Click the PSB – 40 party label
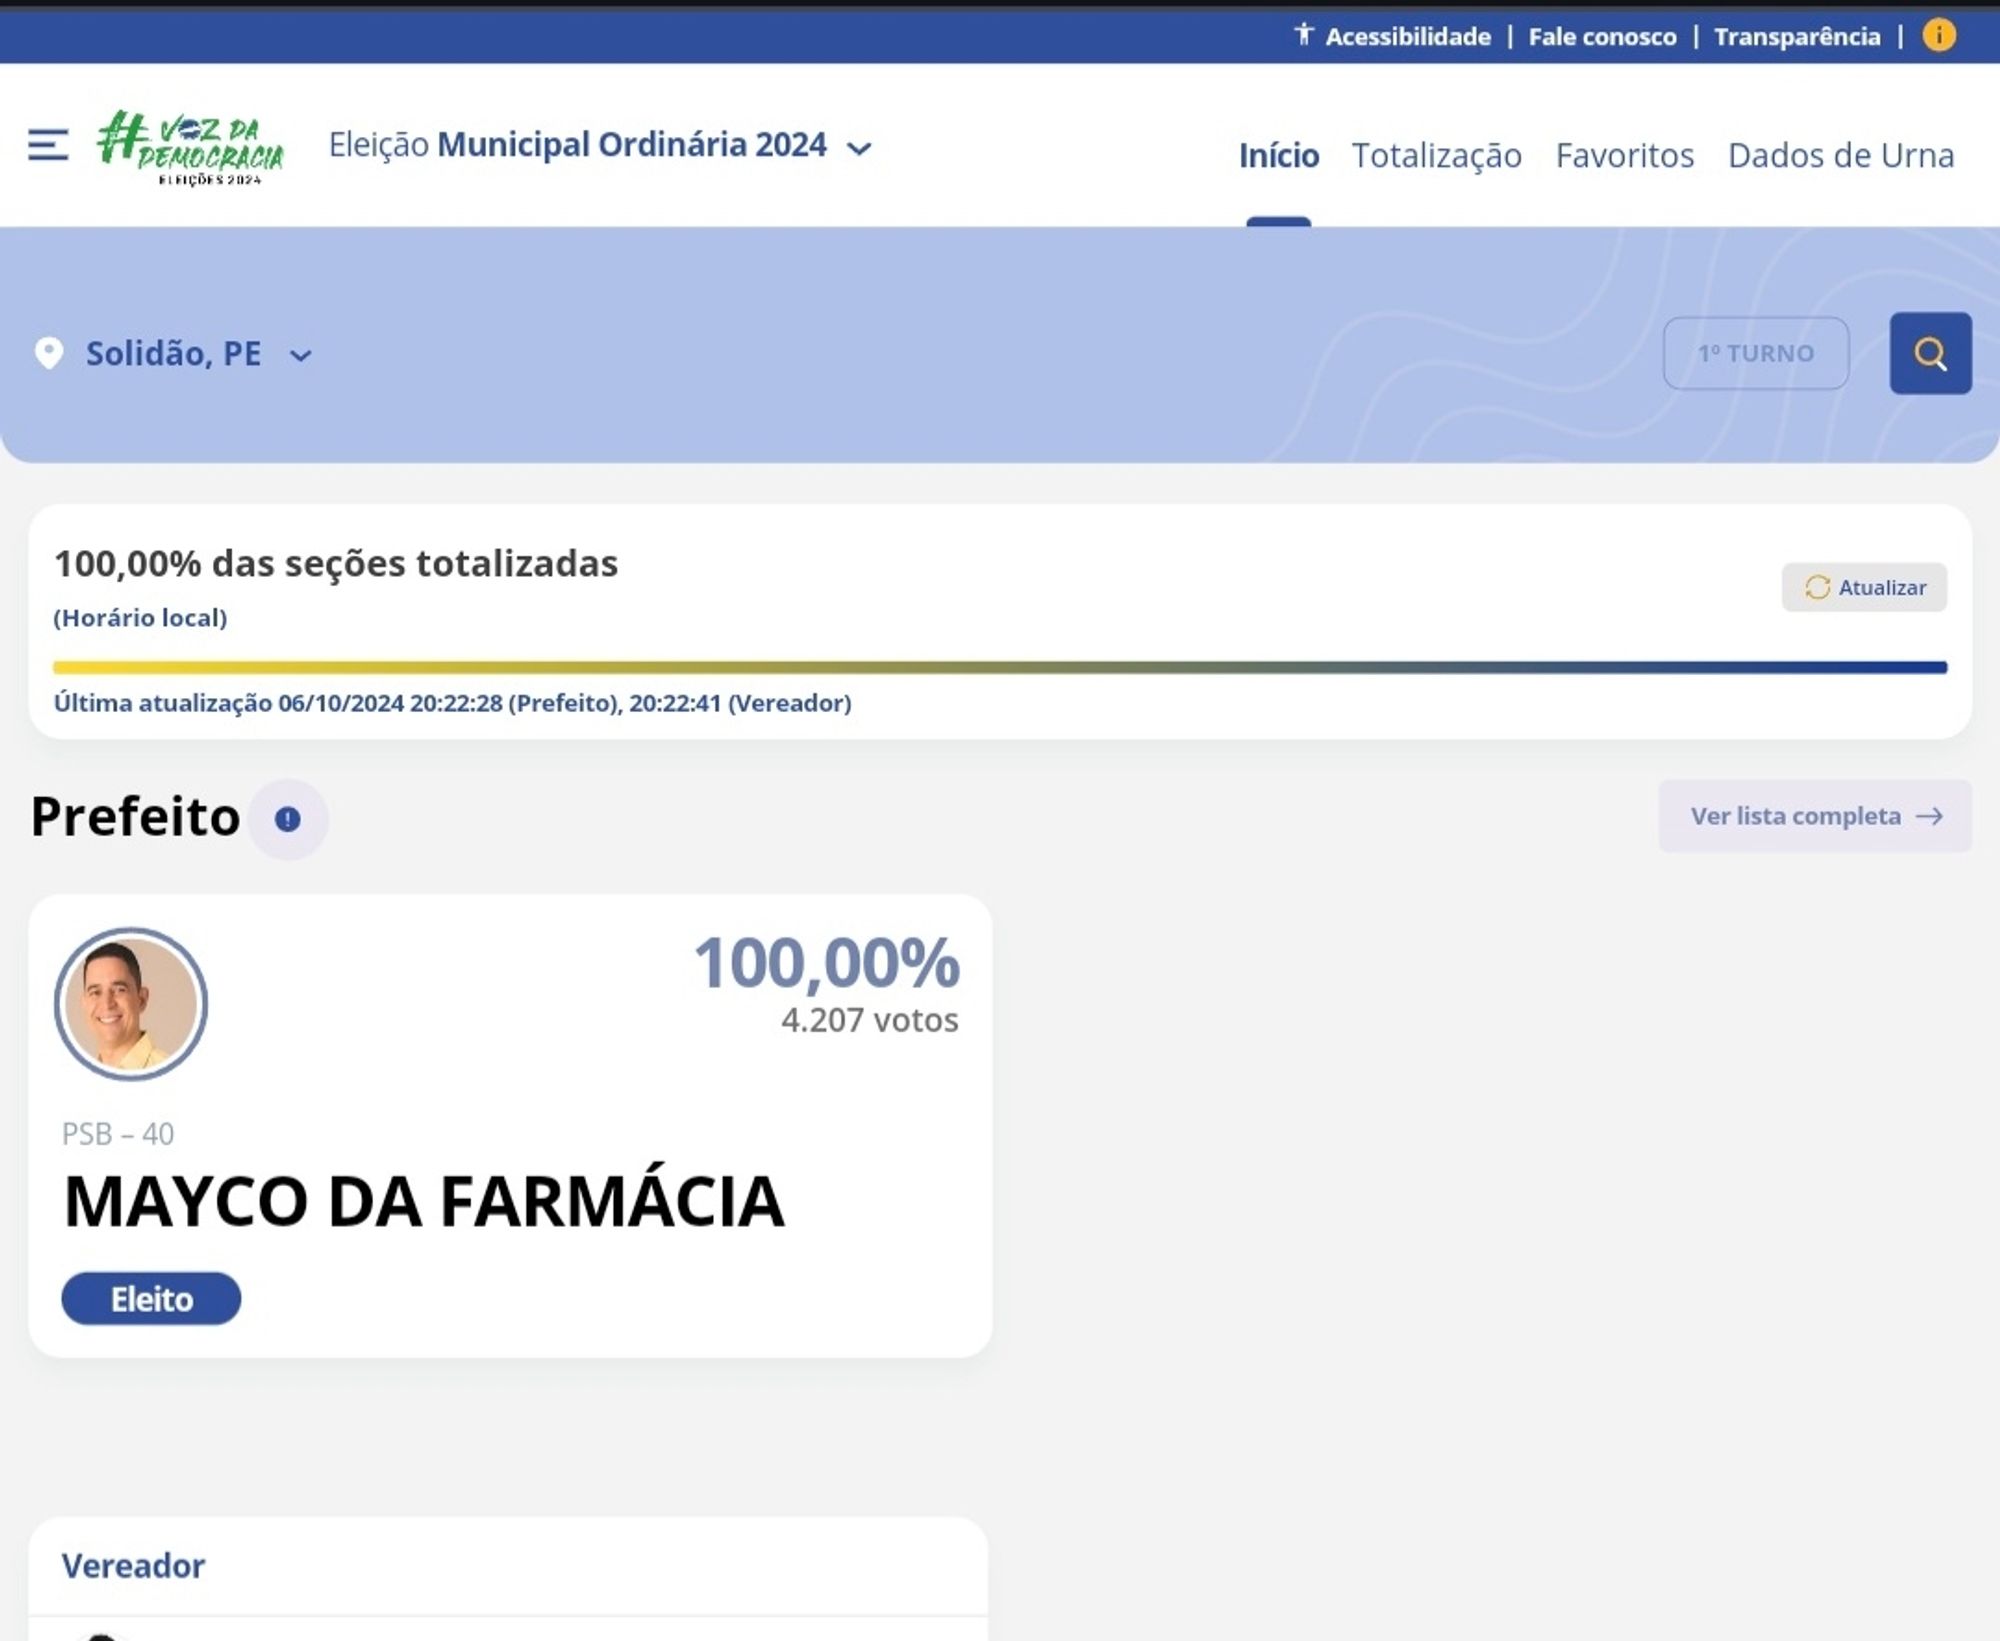 [x=118, y=1134]
